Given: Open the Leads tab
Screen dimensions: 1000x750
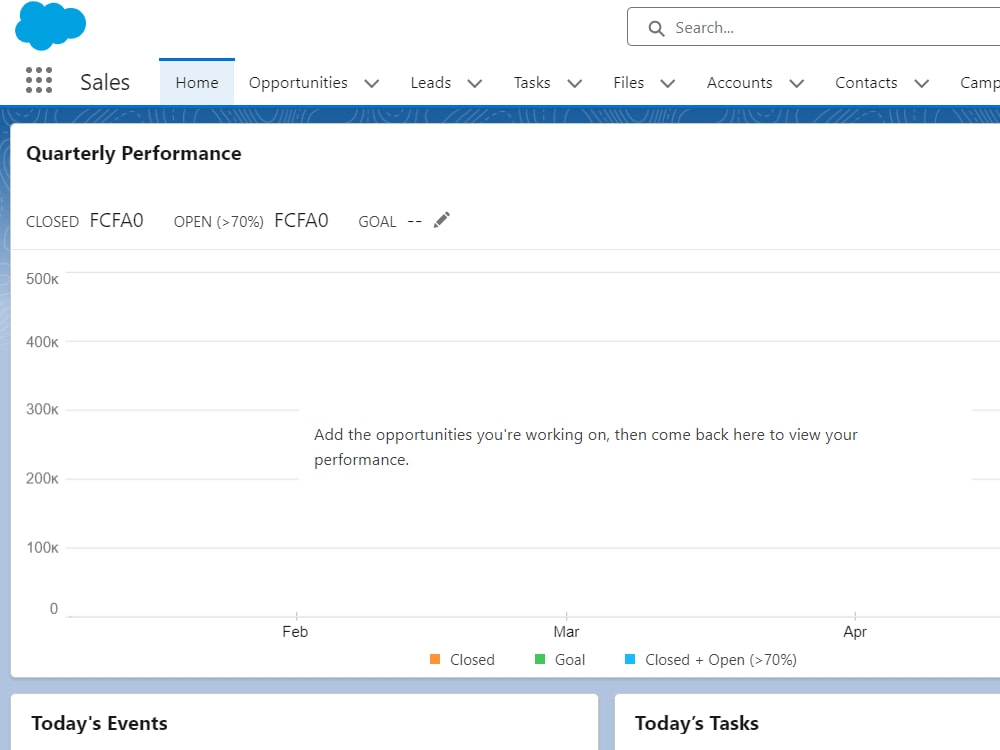Looking at the screenshot, I should [430, 83].
